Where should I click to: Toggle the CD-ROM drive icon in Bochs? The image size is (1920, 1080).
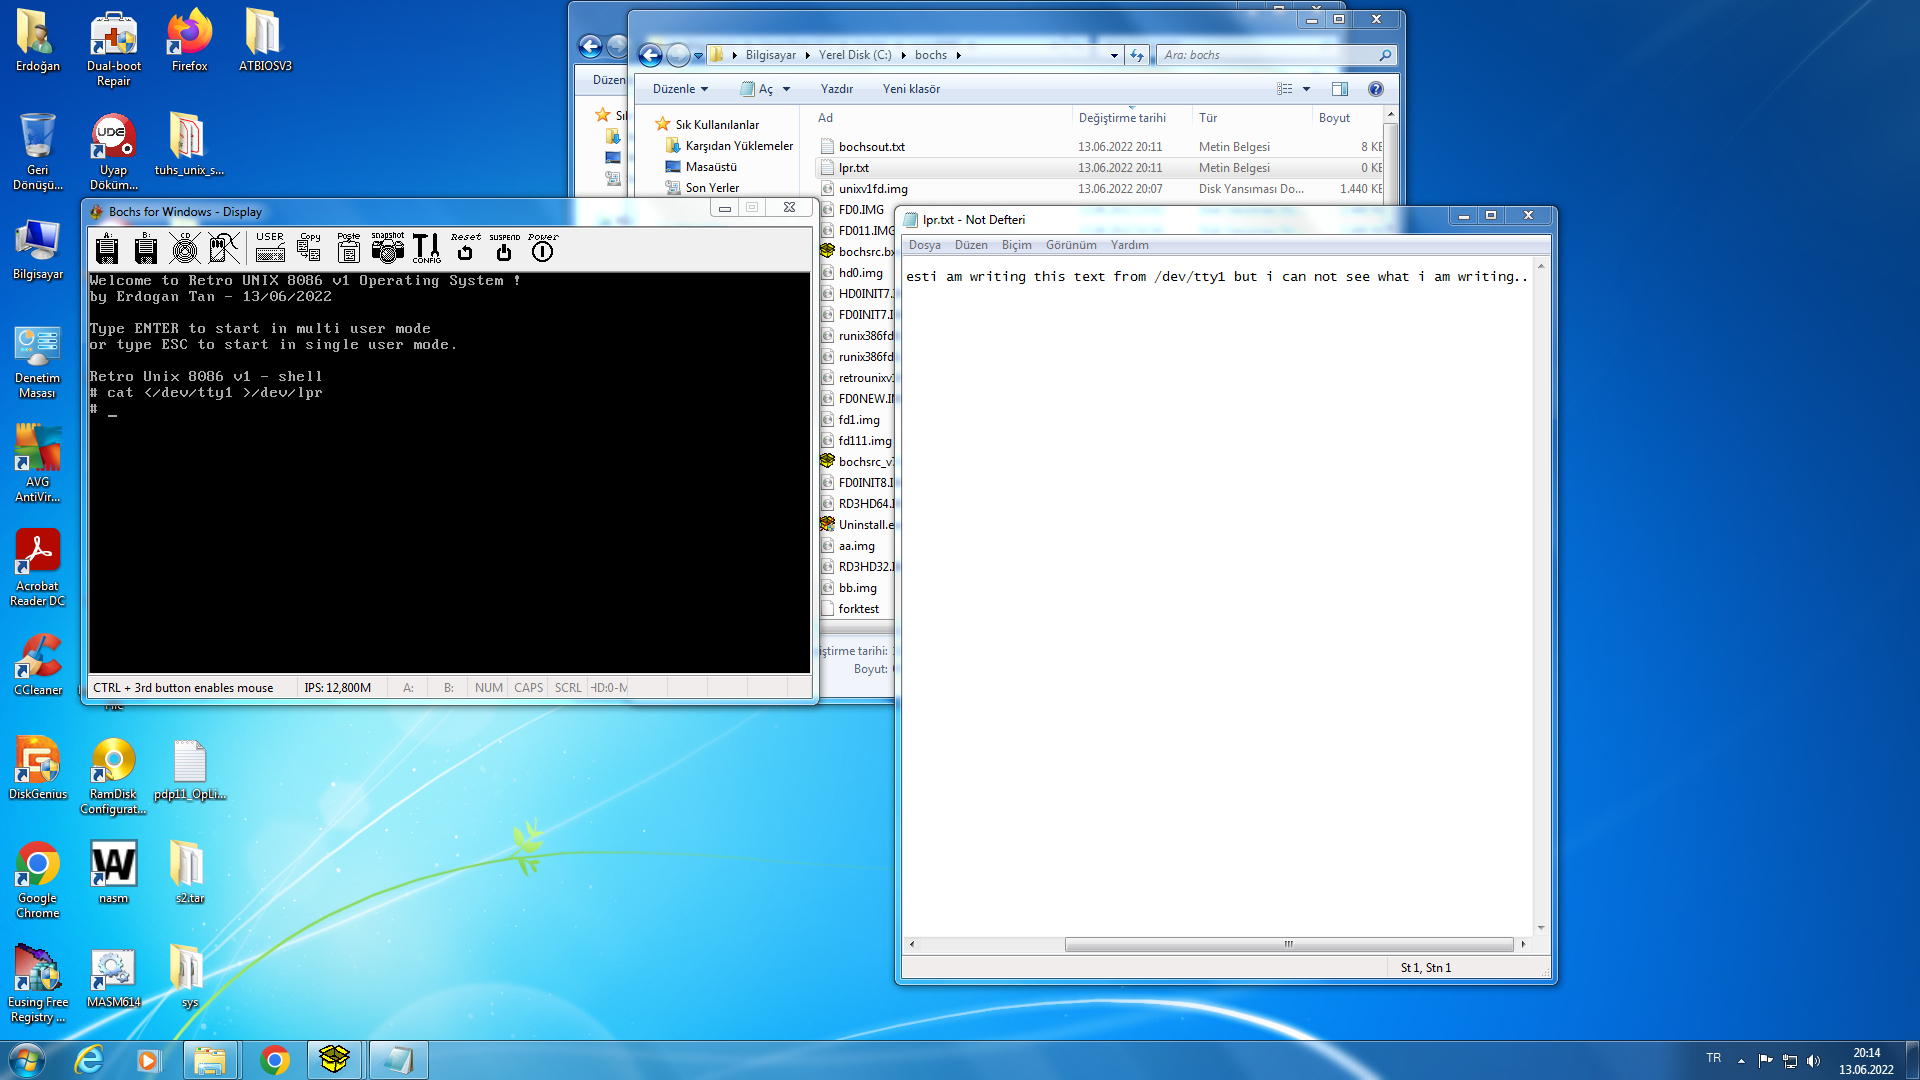coord(185,249)
